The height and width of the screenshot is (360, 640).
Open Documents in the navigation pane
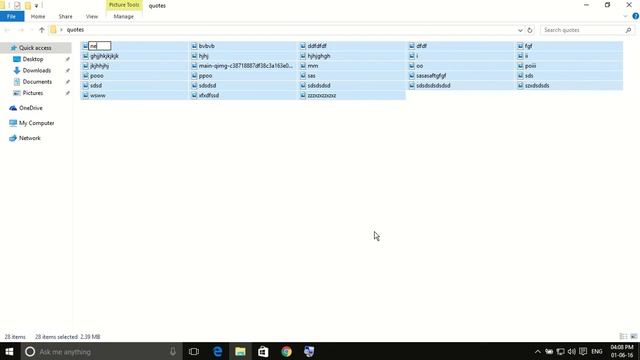tap(37, 82)
